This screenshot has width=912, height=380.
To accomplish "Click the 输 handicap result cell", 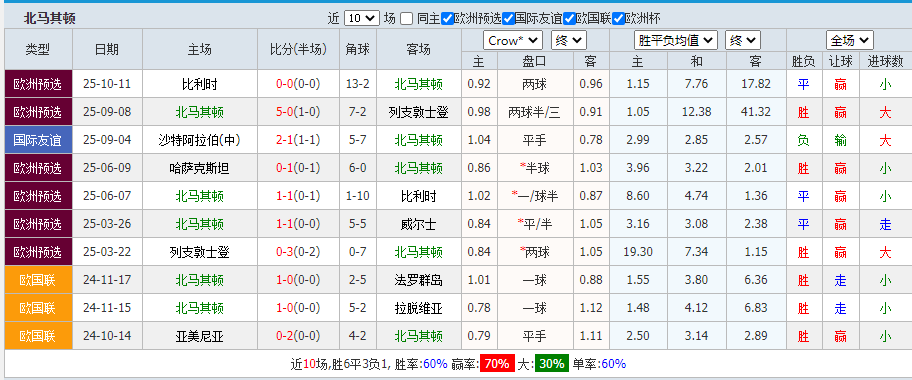I will coord(840,140).
